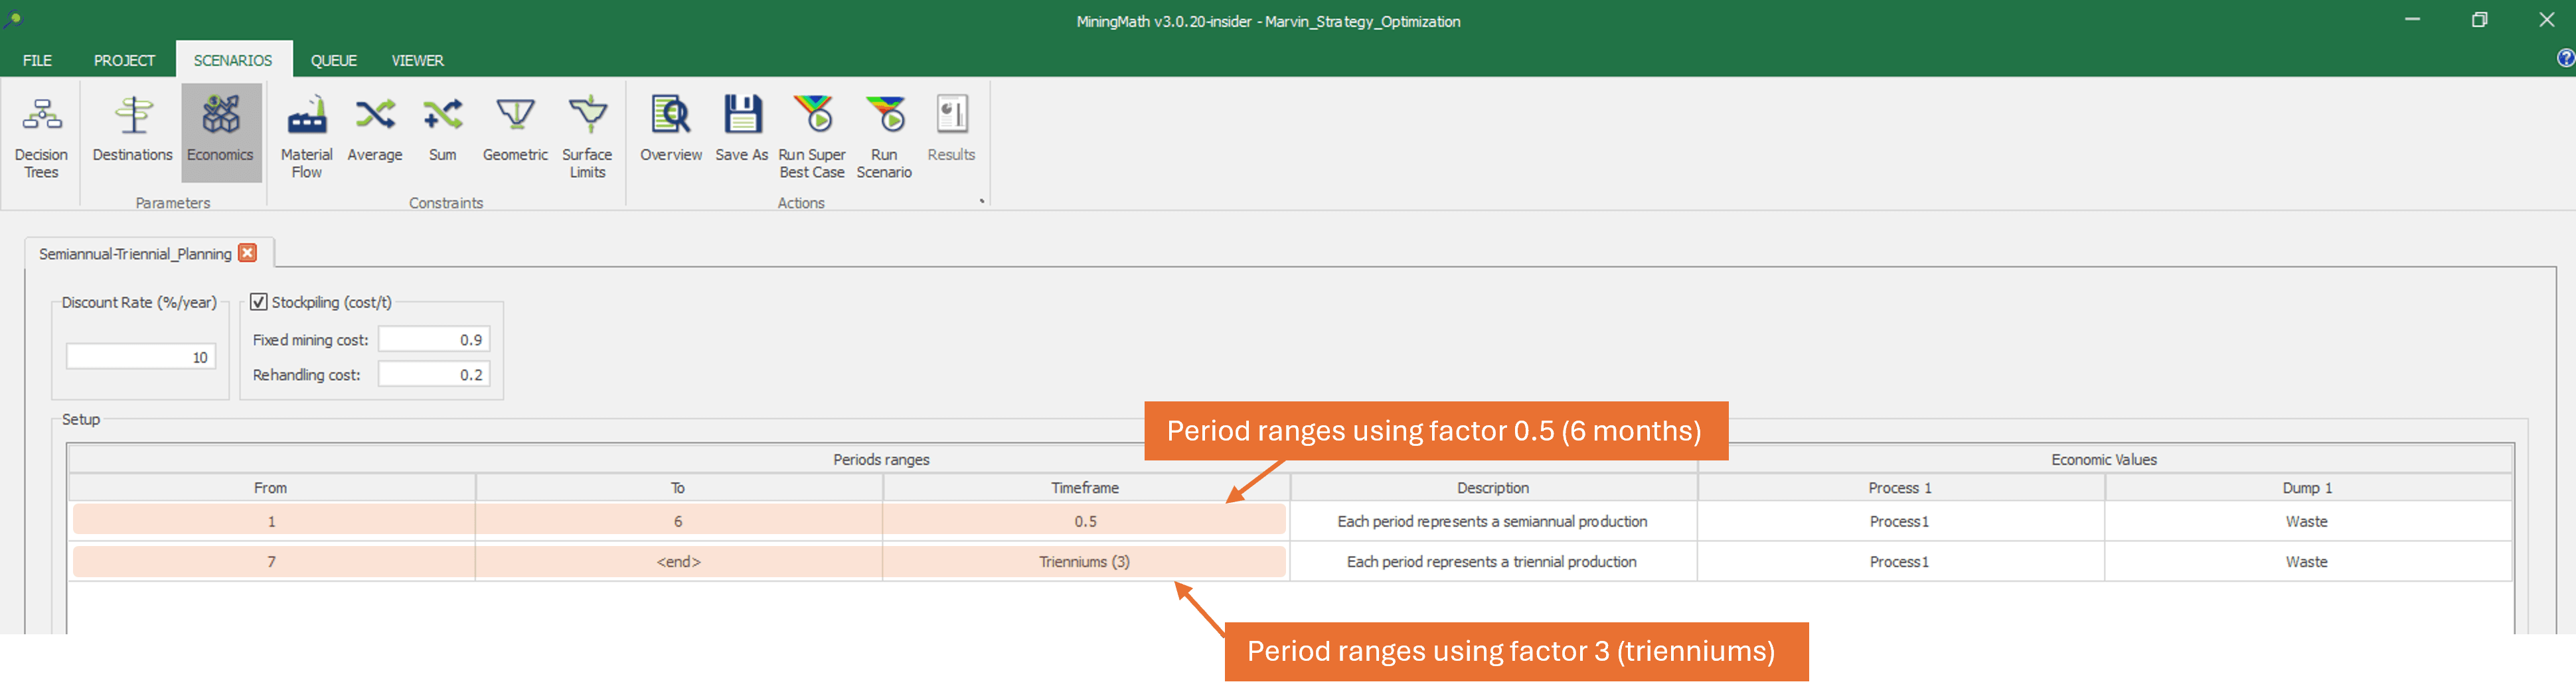Open the Decision Trees tool
Image resolution: width=2576 pixels, height=688 pixels.
coord(41,136)
